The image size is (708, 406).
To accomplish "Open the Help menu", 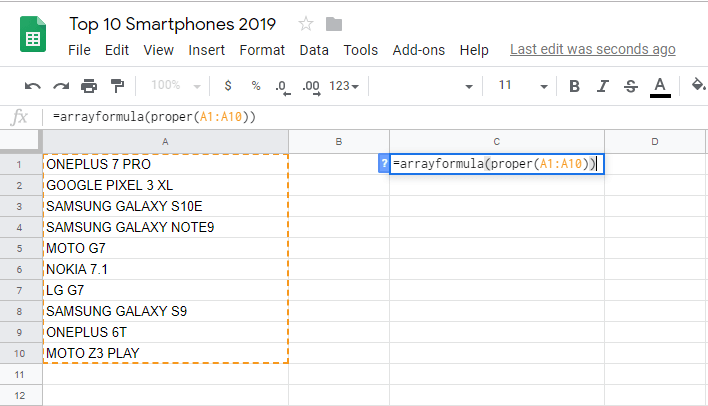I will (474, 50).
